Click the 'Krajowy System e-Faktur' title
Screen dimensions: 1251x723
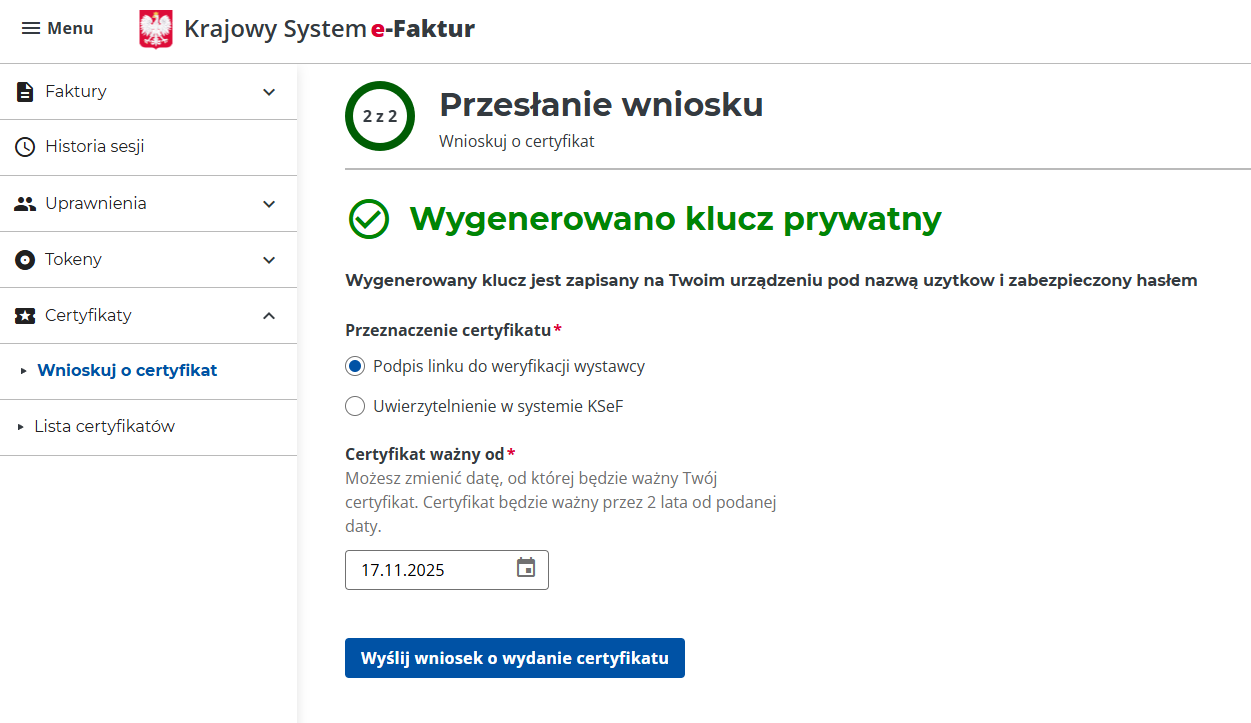point(329,29)
